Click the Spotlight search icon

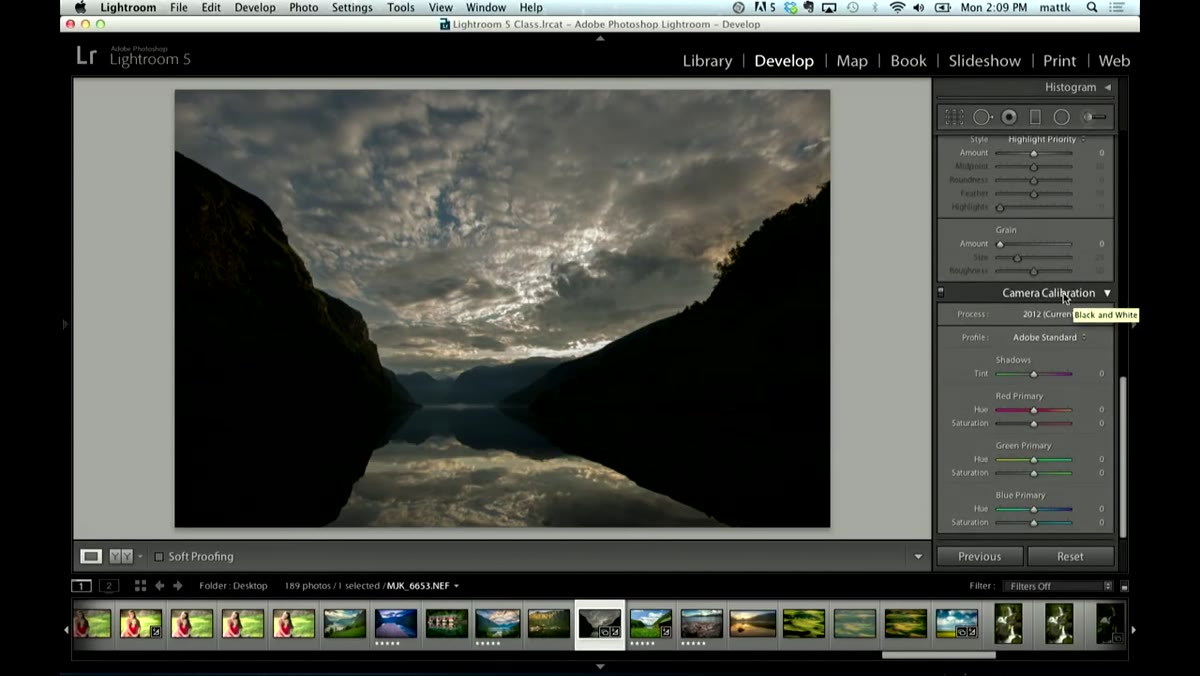[x=1091, y=8]
